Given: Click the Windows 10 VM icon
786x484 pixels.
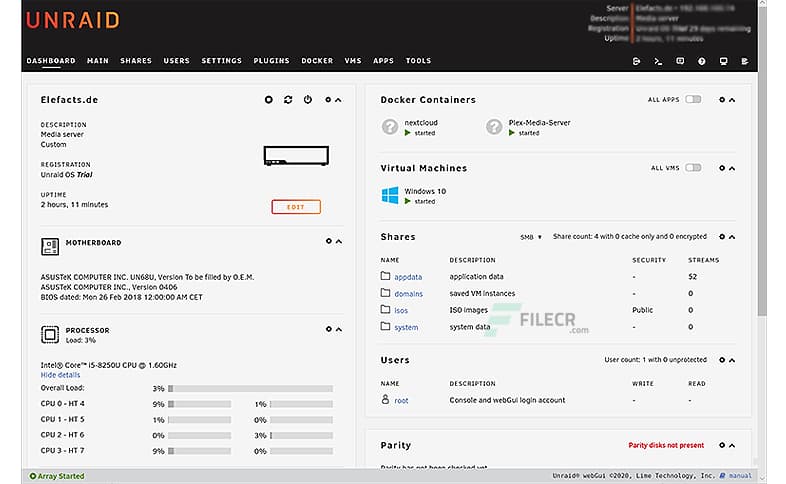Looking at the screenshot, I should tap(389, 195).
